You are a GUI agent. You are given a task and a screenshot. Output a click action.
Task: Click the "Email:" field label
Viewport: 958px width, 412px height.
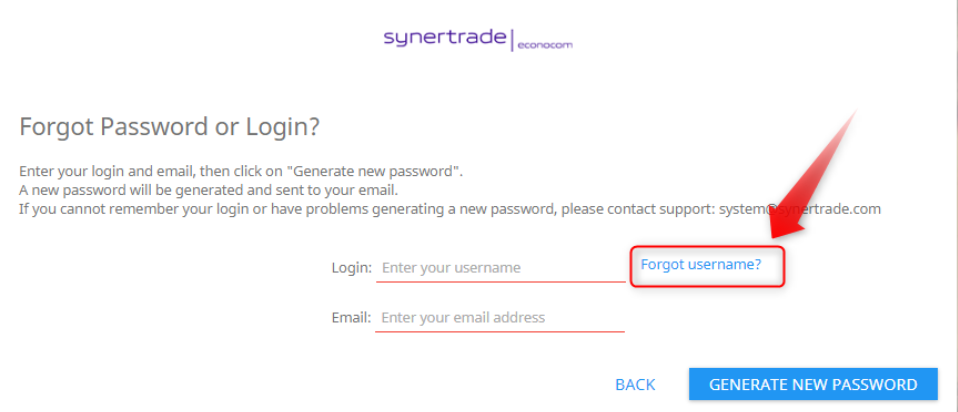click(x=351, y=318)
